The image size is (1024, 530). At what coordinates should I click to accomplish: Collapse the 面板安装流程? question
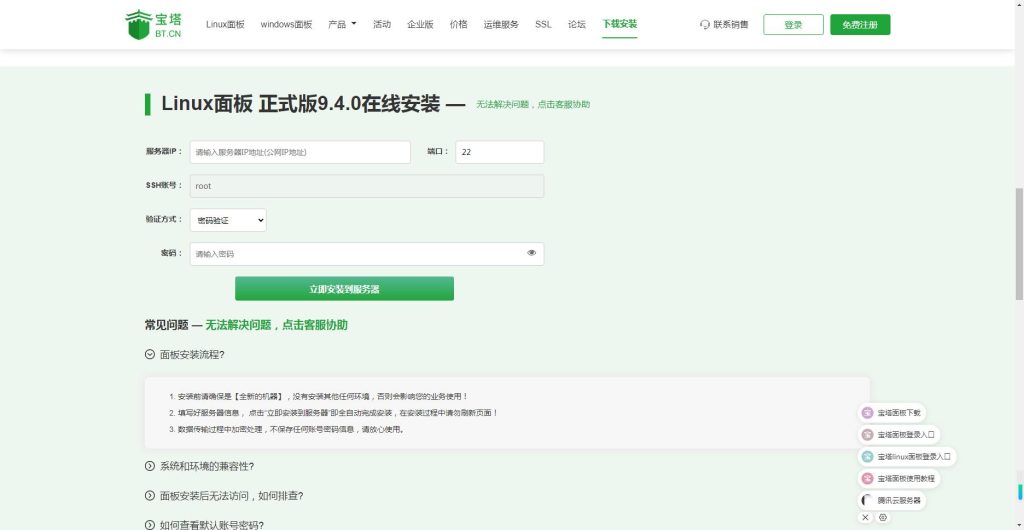point(185,354)
